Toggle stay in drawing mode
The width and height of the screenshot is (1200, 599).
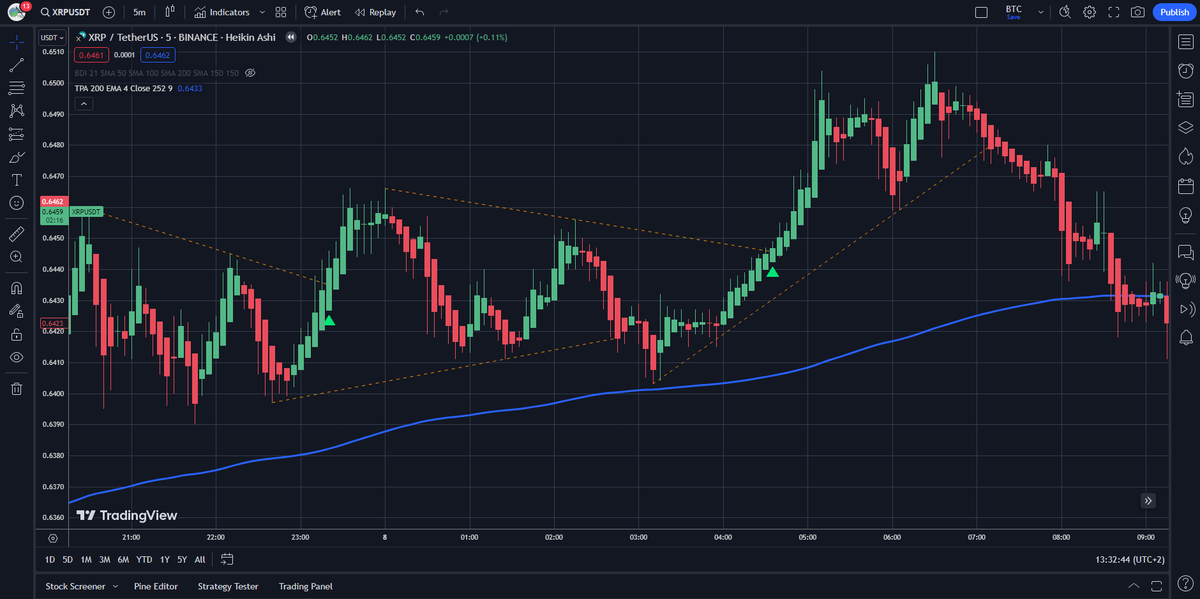point(16,310)
